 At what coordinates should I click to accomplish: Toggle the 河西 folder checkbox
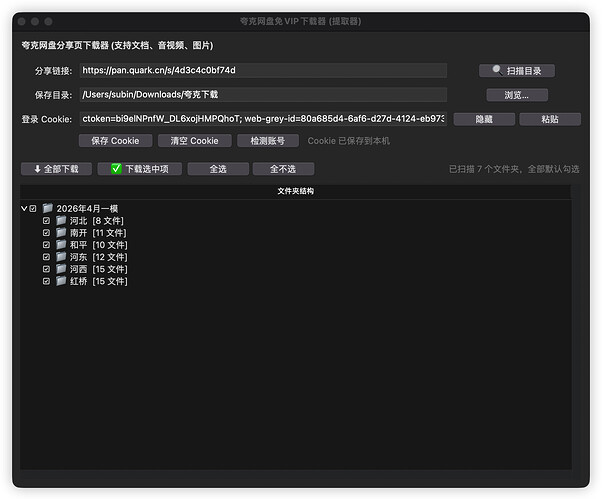click(46, 269)
